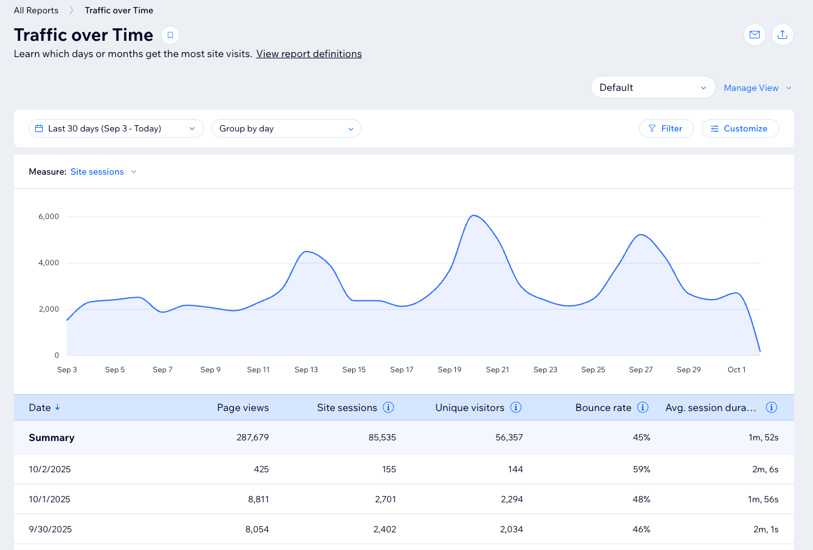Image resolution: width=813 pixels, height=550 pixels.
Task: Click the Sep 20 peak on the chart
Action: point(474,216)
